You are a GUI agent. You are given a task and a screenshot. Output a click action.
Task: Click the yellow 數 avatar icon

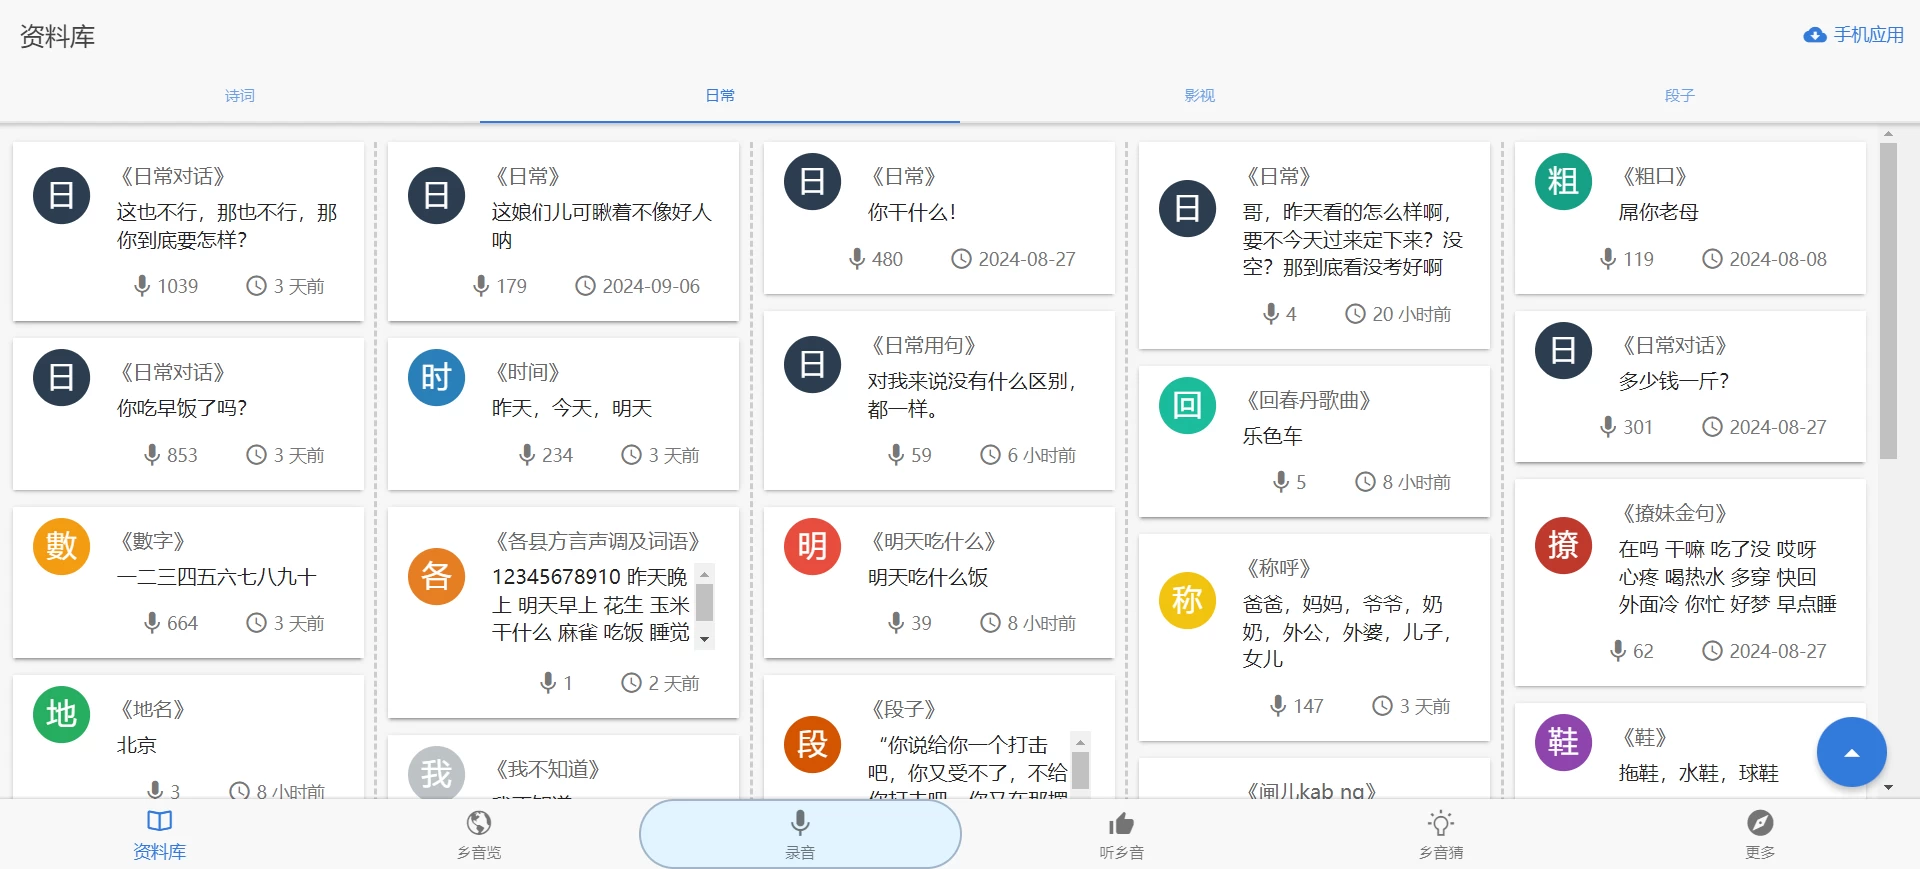[62, 546]
